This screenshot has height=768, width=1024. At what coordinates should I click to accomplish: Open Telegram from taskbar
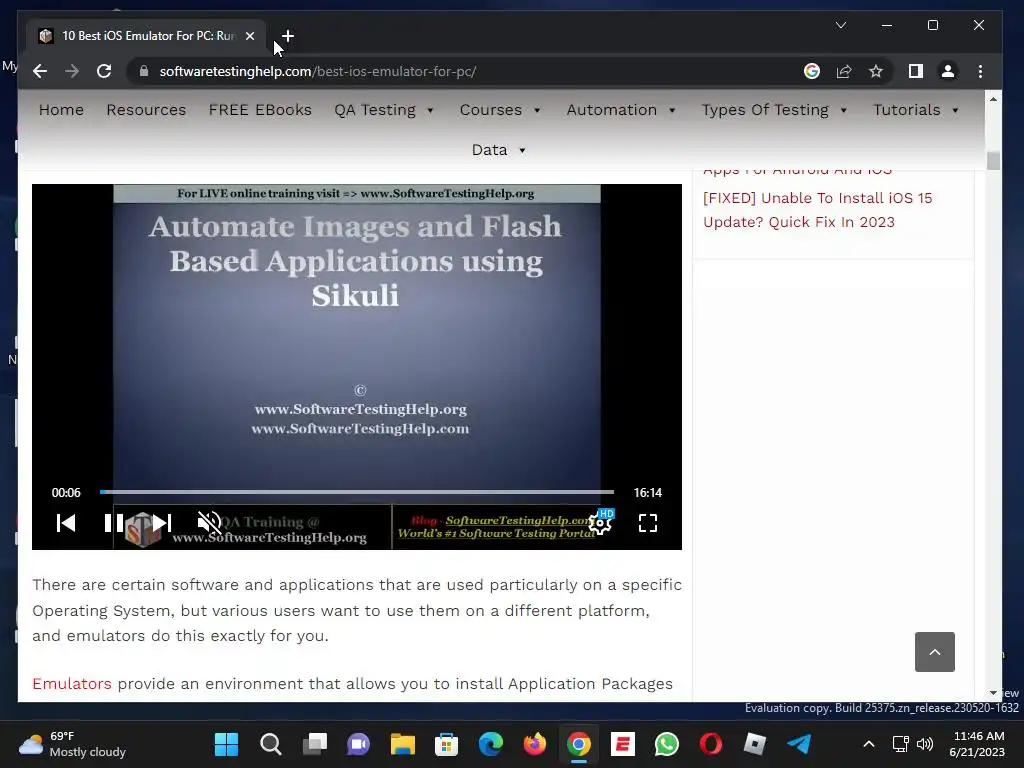point(799,744)
